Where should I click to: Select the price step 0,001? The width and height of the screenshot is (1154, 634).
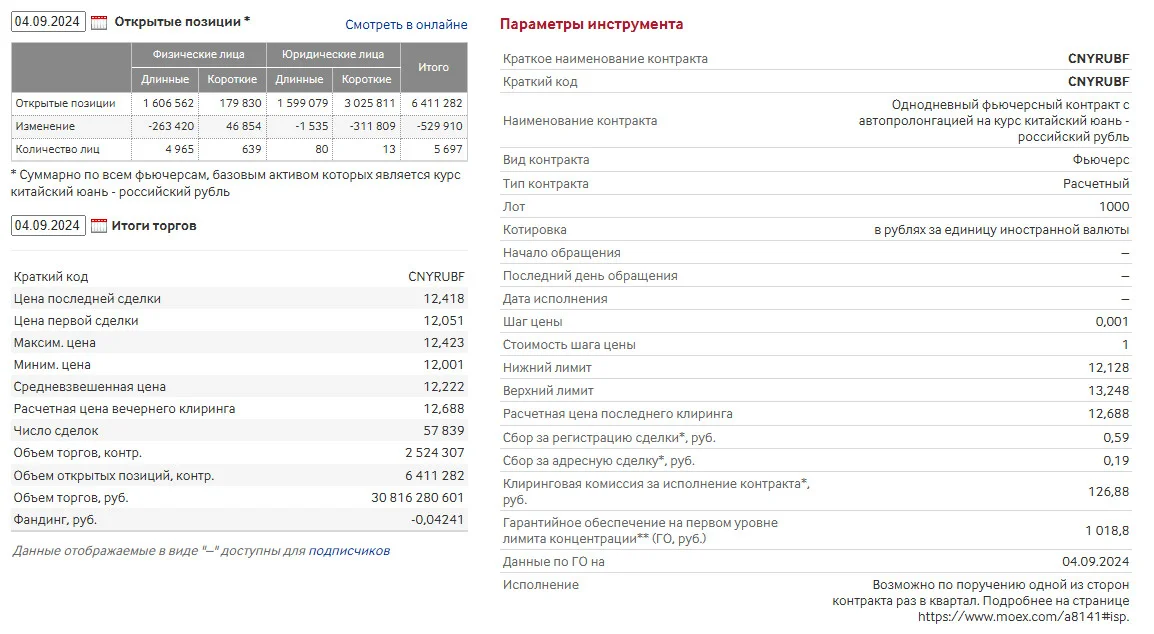click(x=1112, y=322)
